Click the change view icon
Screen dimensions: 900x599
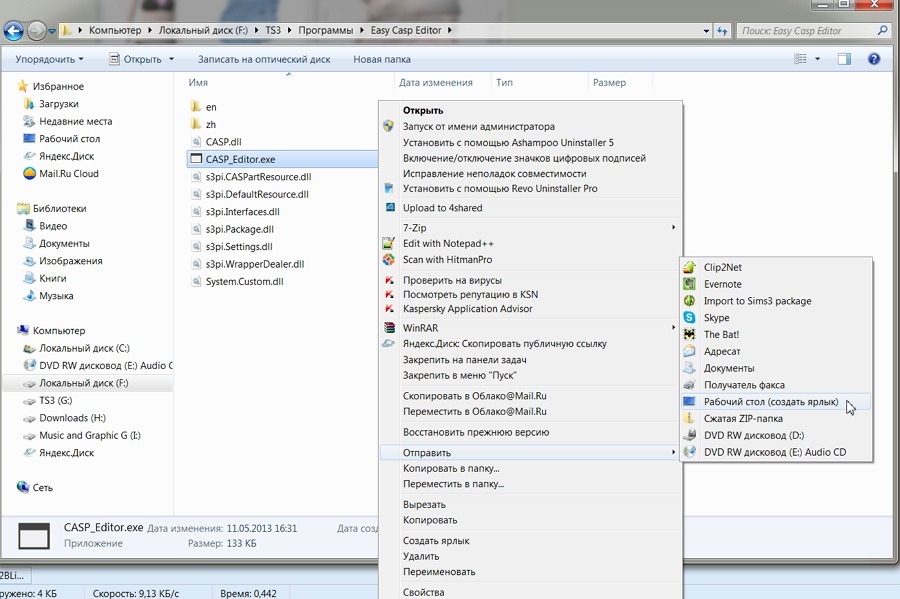click(x=800, y=59)
